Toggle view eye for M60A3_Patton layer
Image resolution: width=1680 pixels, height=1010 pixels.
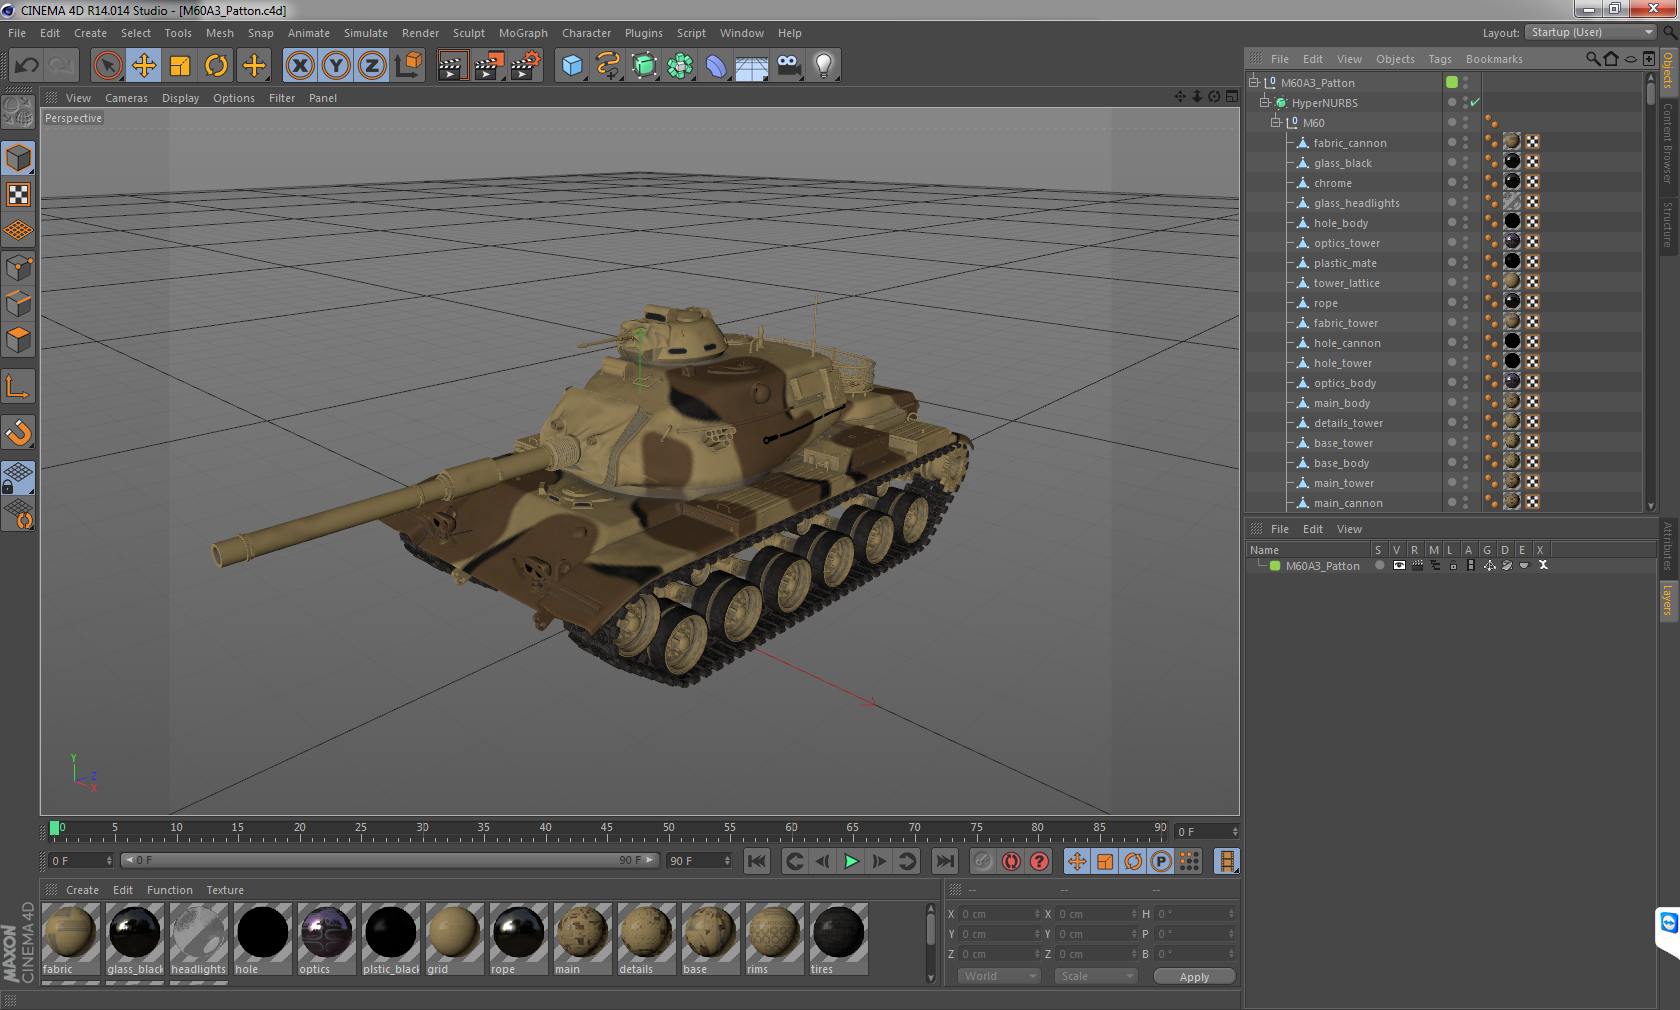1399,565
